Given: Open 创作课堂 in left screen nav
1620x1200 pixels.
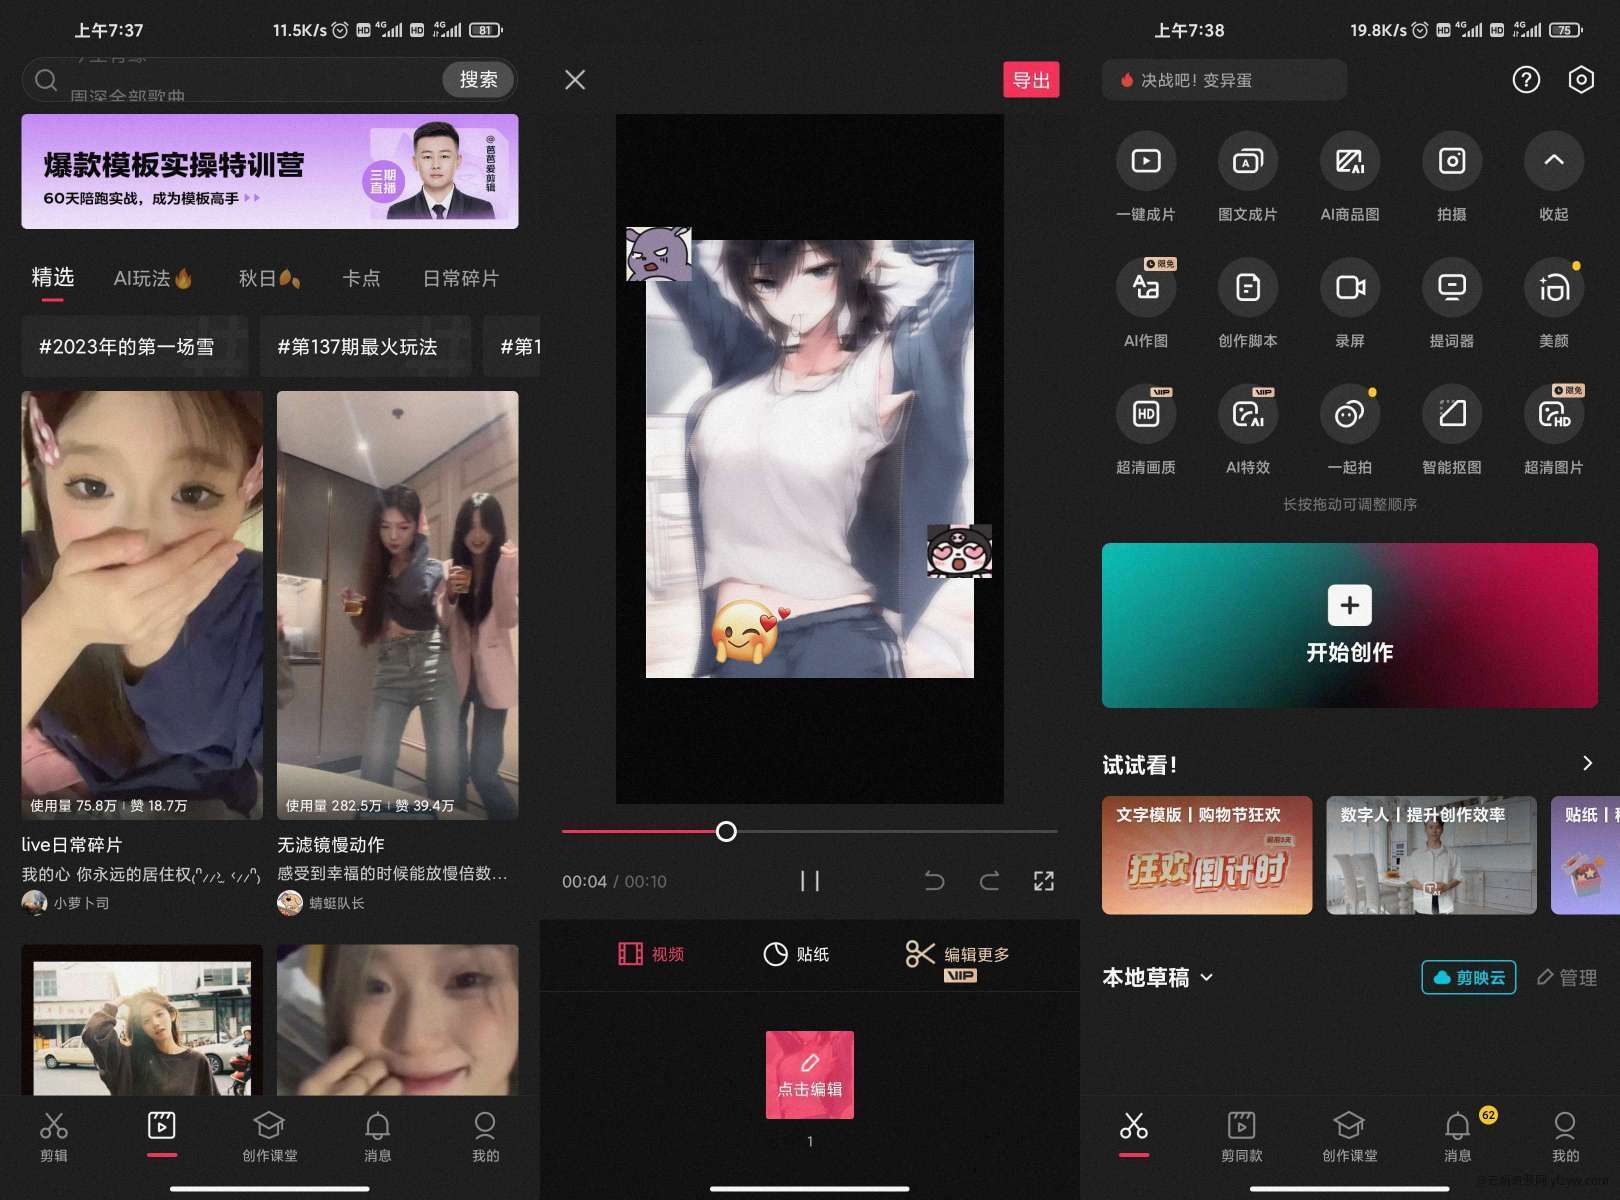Looking at the screenshot, I should pyautogui.click(x=270, y=1137).
